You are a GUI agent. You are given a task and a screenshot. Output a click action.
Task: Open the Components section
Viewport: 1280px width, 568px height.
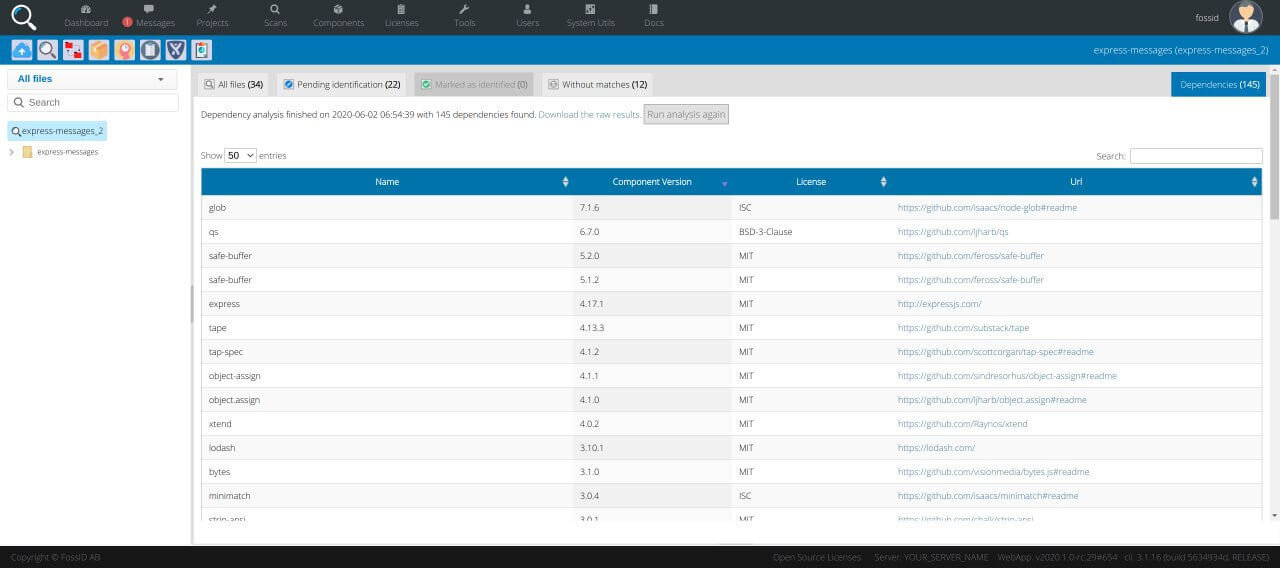338,16
